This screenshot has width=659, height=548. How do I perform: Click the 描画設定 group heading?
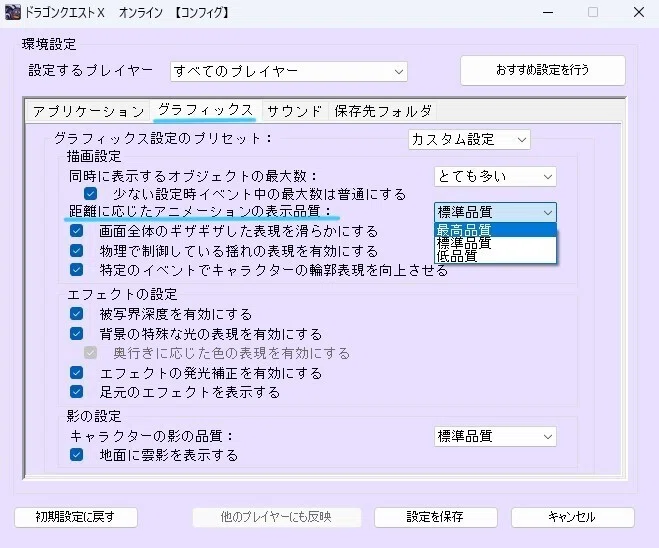click(94, 156)
